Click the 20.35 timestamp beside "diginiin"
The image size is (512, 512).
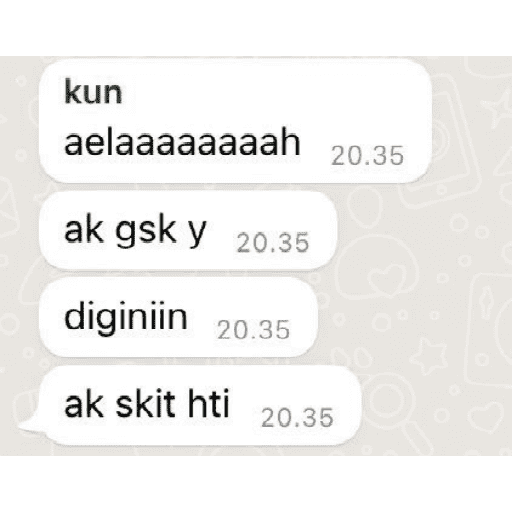click(253, 330)
